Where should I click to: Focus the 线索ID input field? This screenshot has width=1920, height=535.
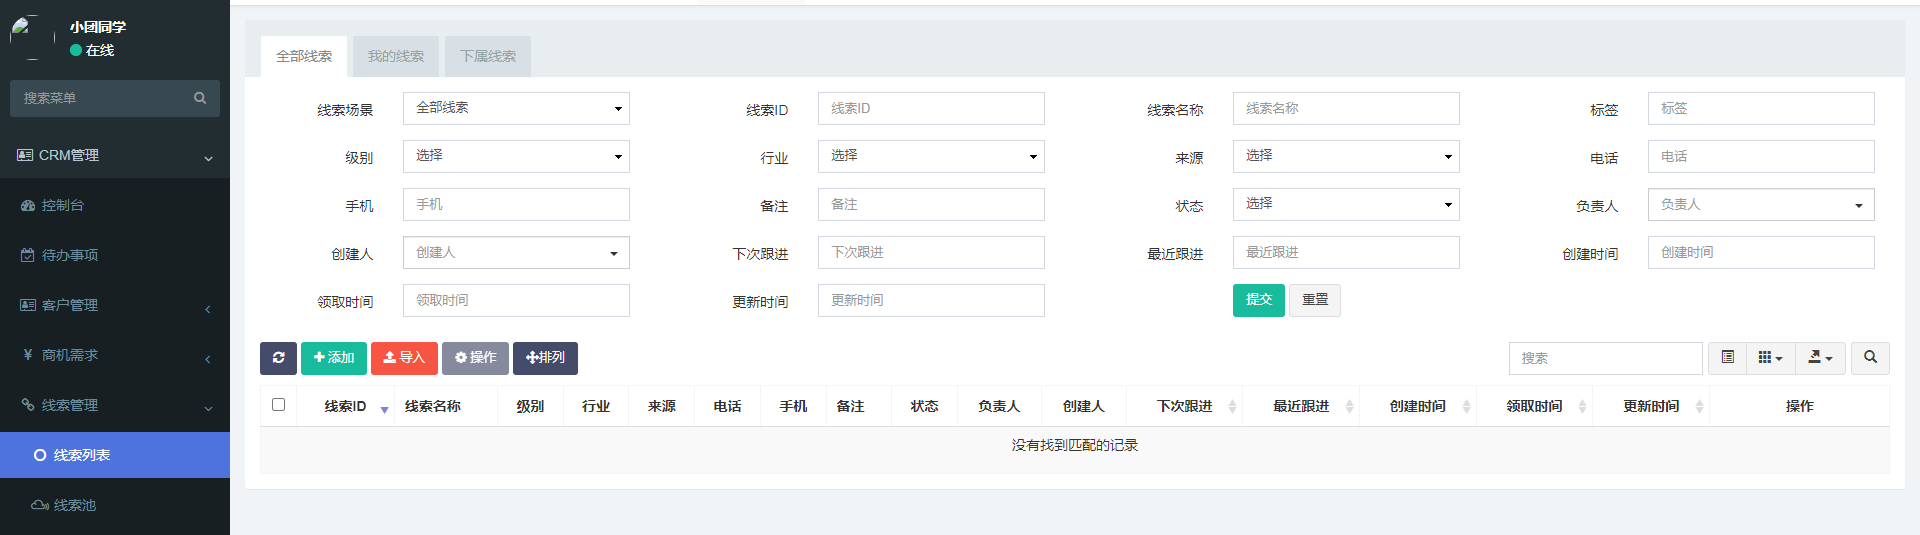coord(931,108)
